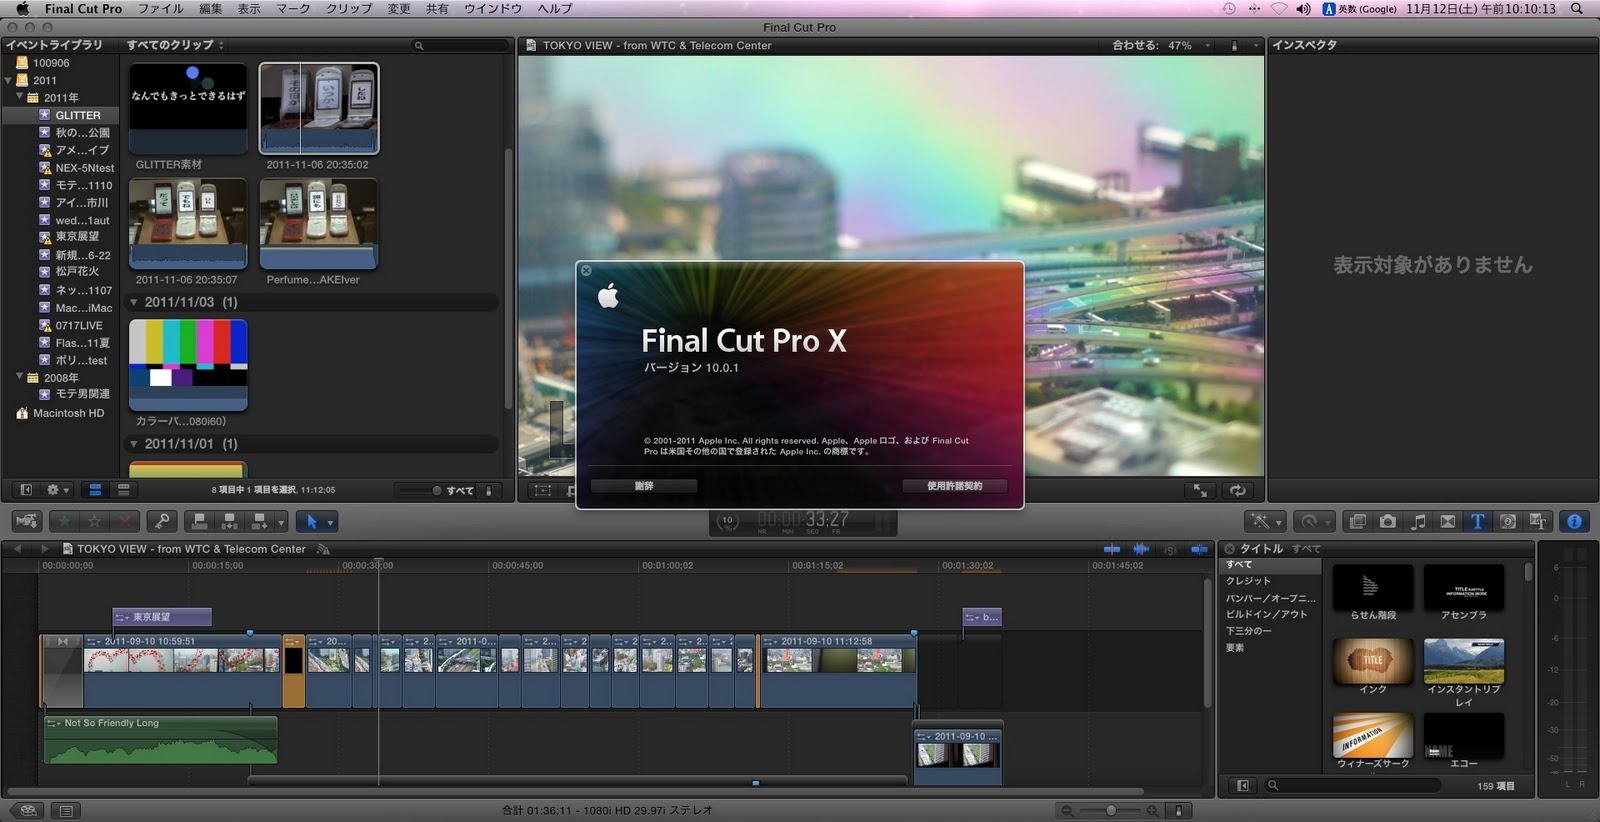Toggle the Inspector info button
Image resolution: width=1600 pixels, height=822 pixels.
(x=1574, y=521)
